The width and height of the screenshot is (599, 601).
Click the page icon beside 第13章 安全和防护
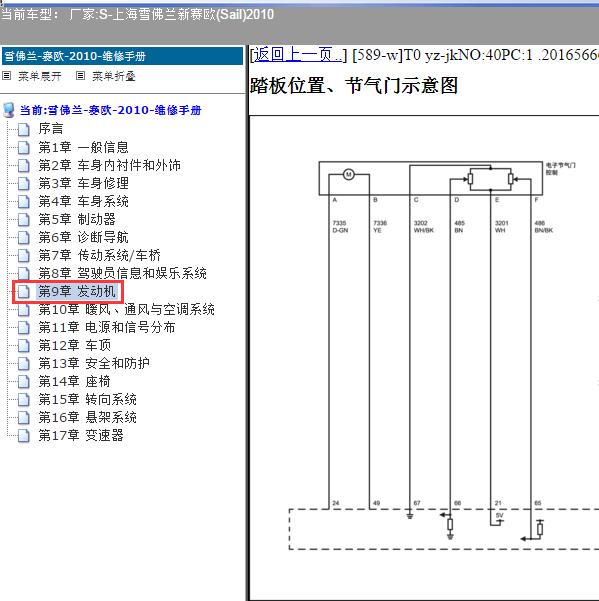point(24,363)
